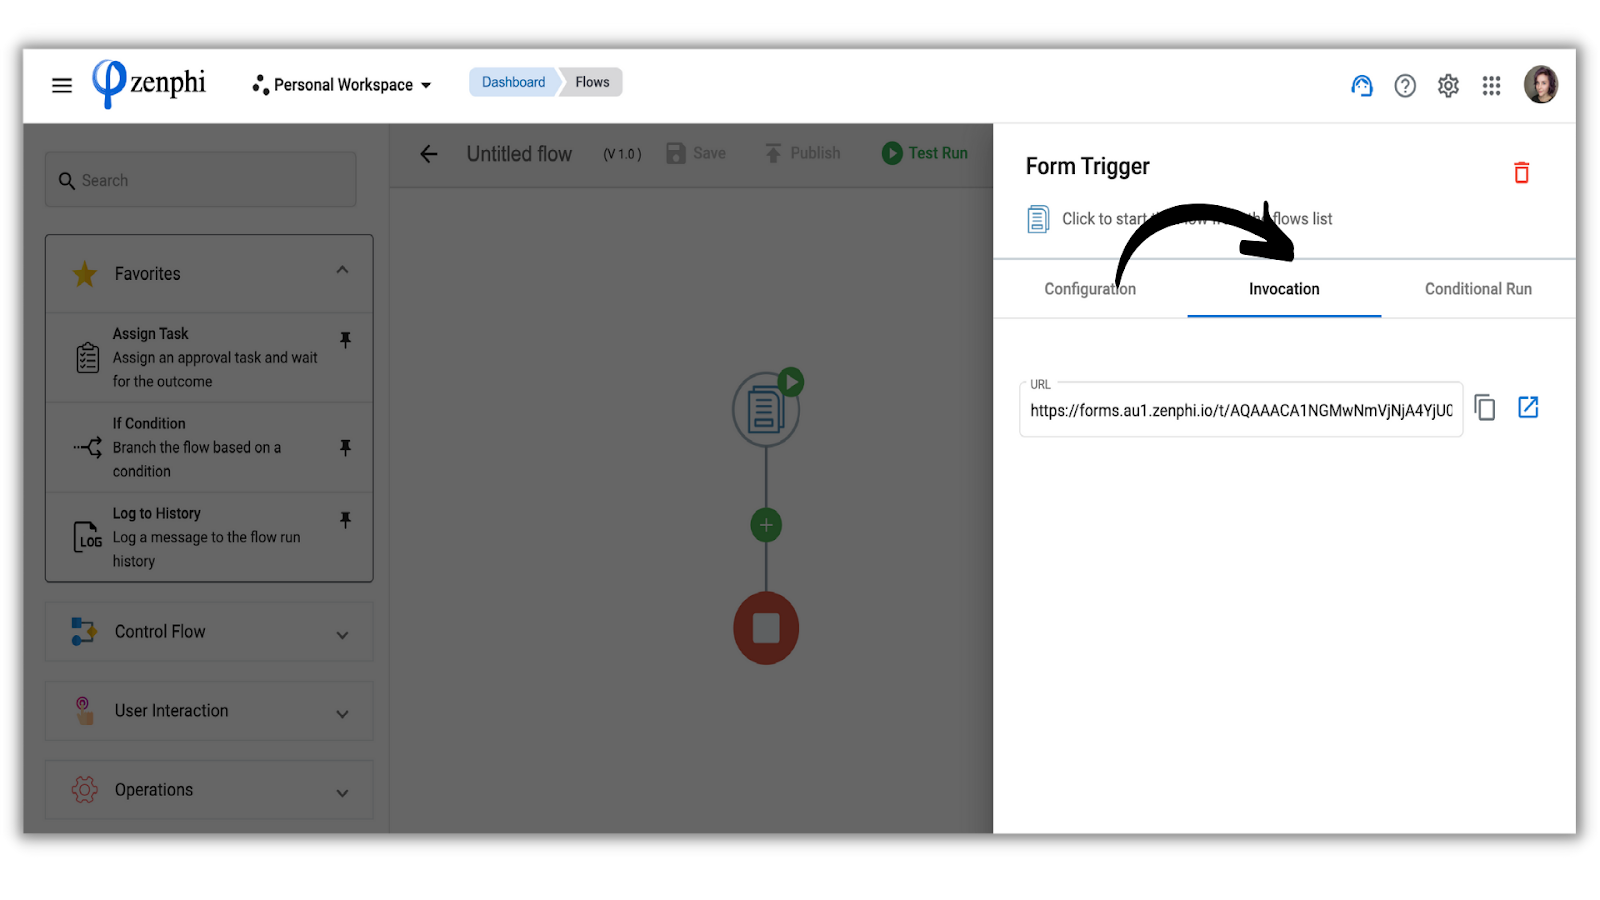Open the help question mark icon
Screen dimensions: 1600x900
click(1405, 86)
